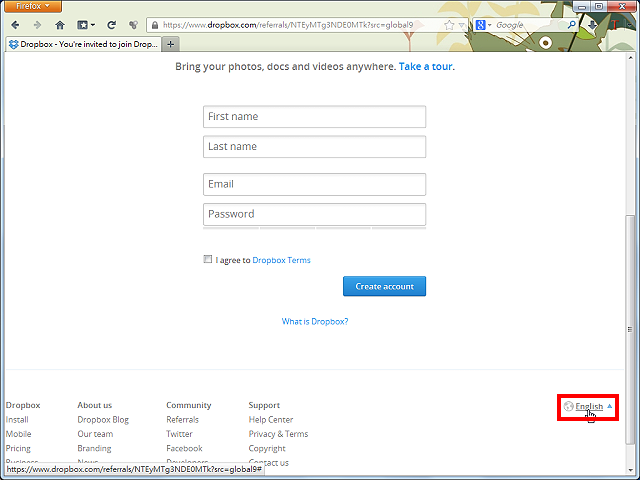The height and width of the screenshot is (480, 640).
Task: Open the Referrals footer link
Action: click(182, 420)
